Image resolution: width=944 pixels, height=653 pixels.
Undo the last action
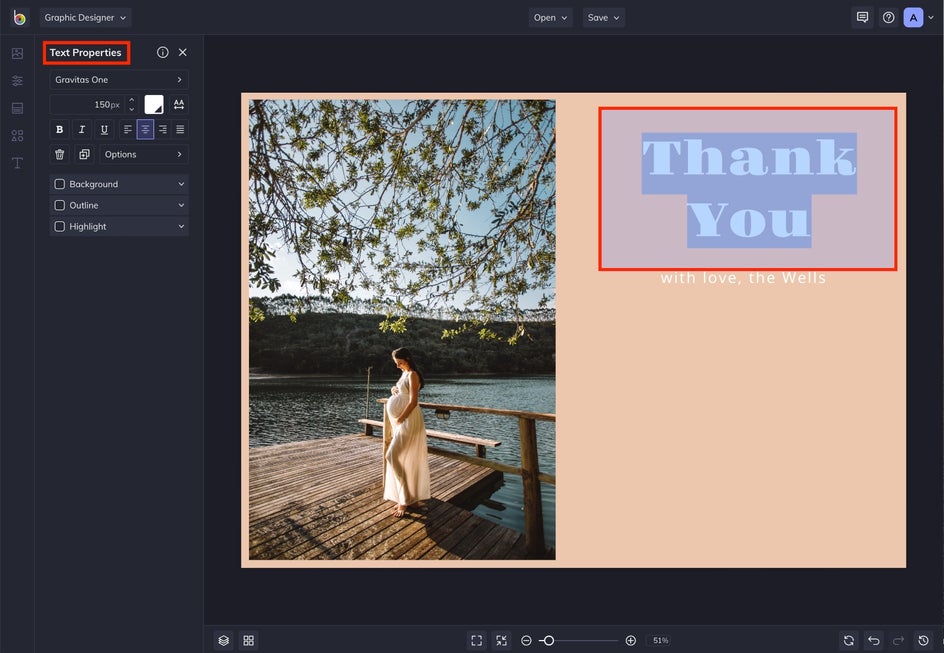pos(874,640)
